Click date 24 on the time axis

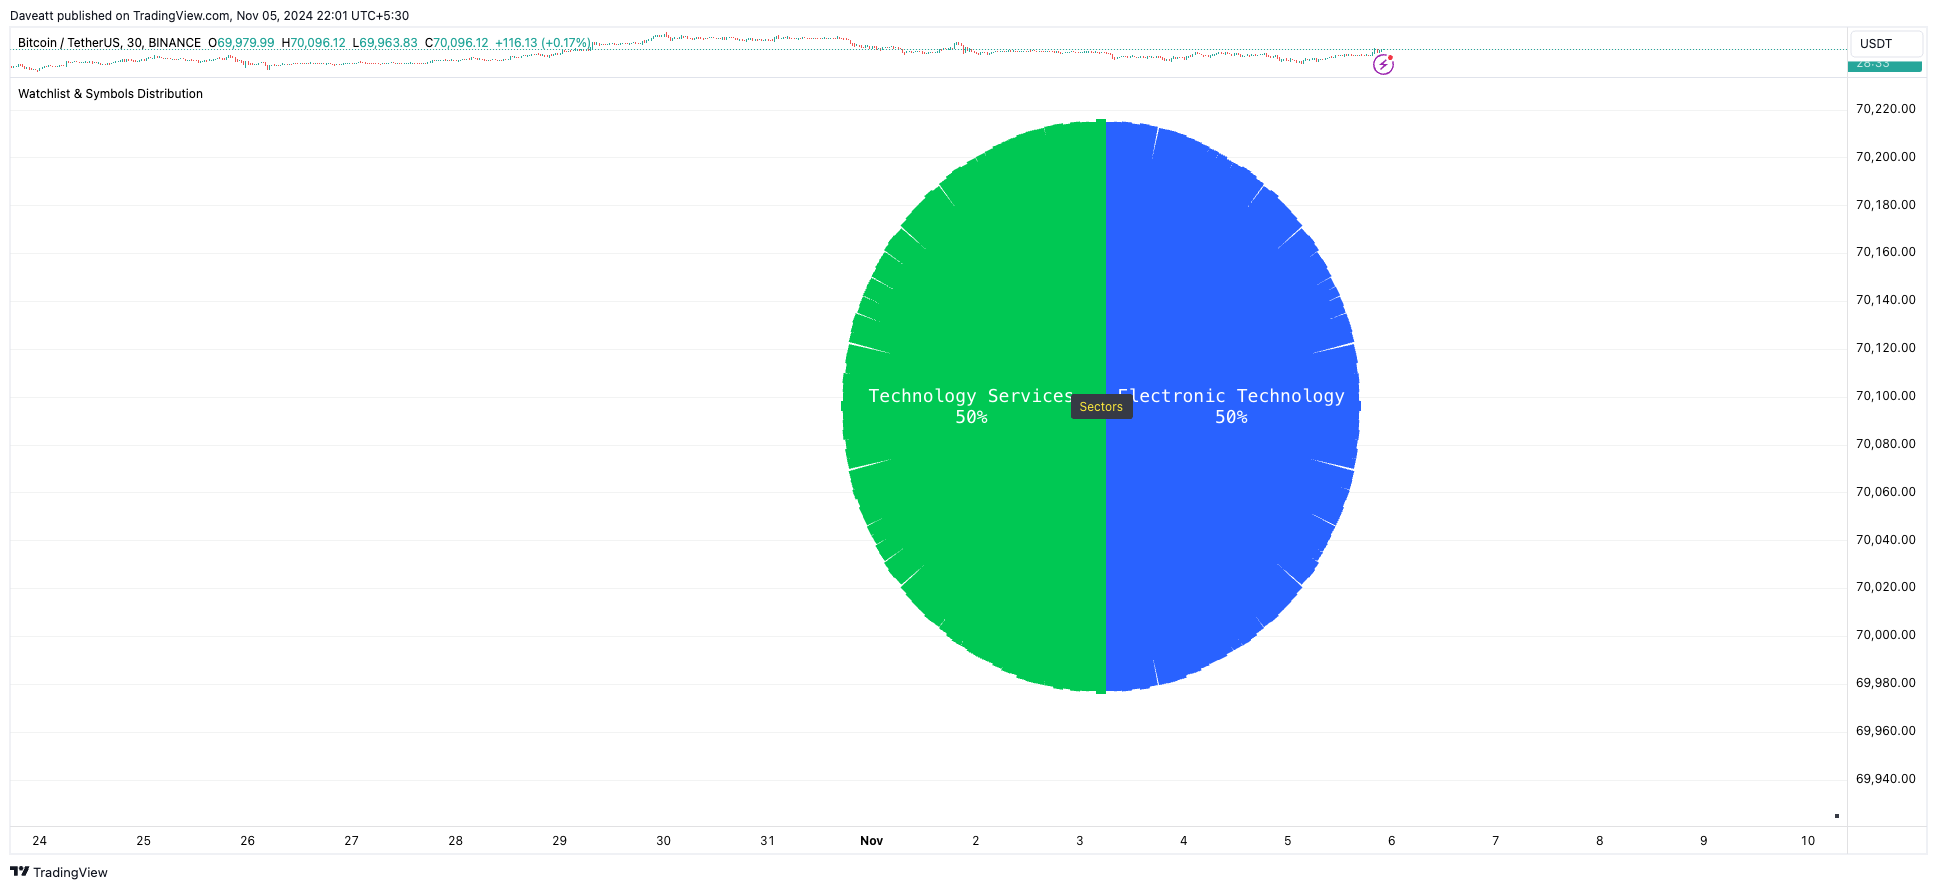pos(40,841)
